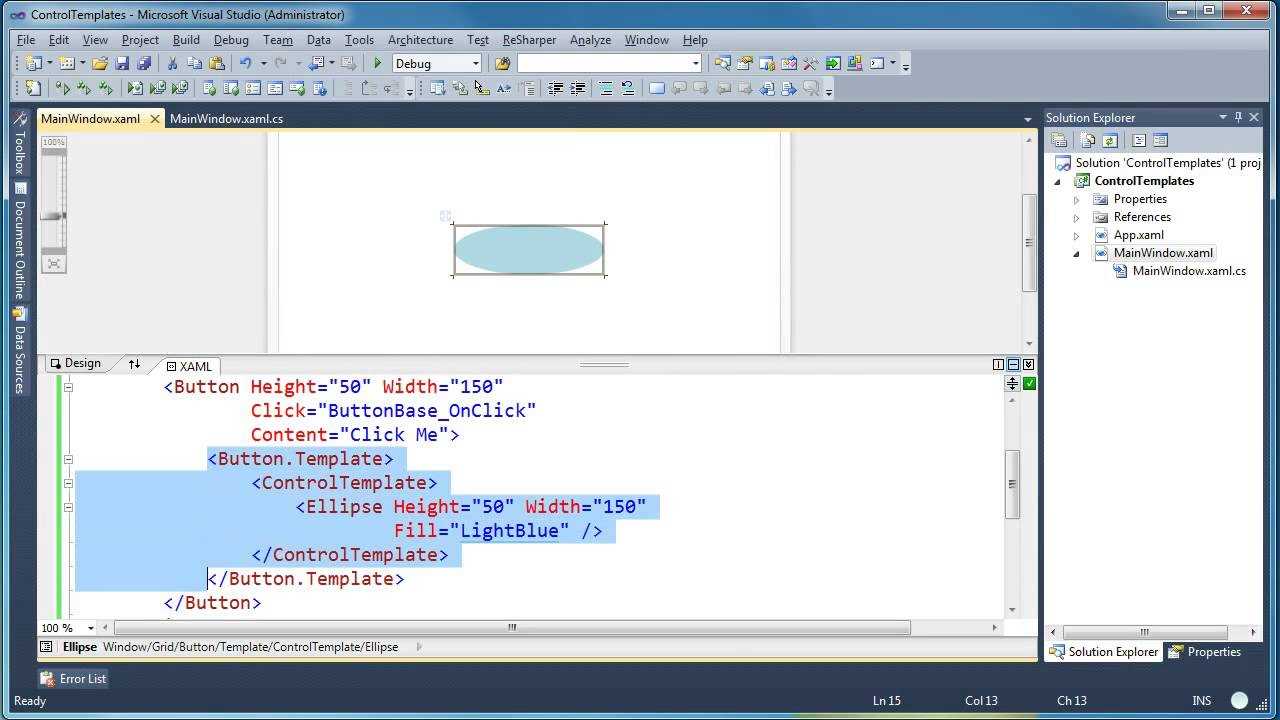Collapse the Button.Template code region
Image resolution: width=1280 pixels, height=720 pixels.
(x=68, y=459)
